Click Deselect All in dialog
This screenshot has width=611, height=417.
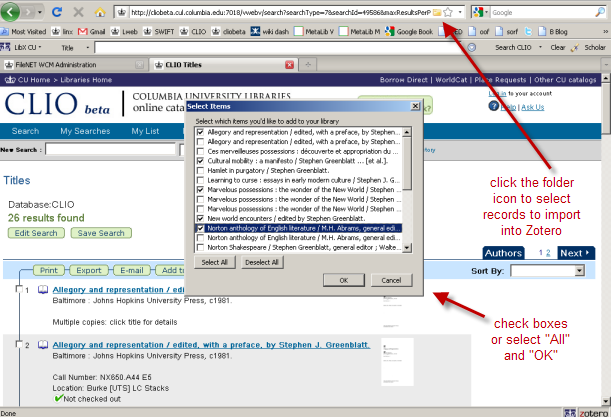pos(262,262)
